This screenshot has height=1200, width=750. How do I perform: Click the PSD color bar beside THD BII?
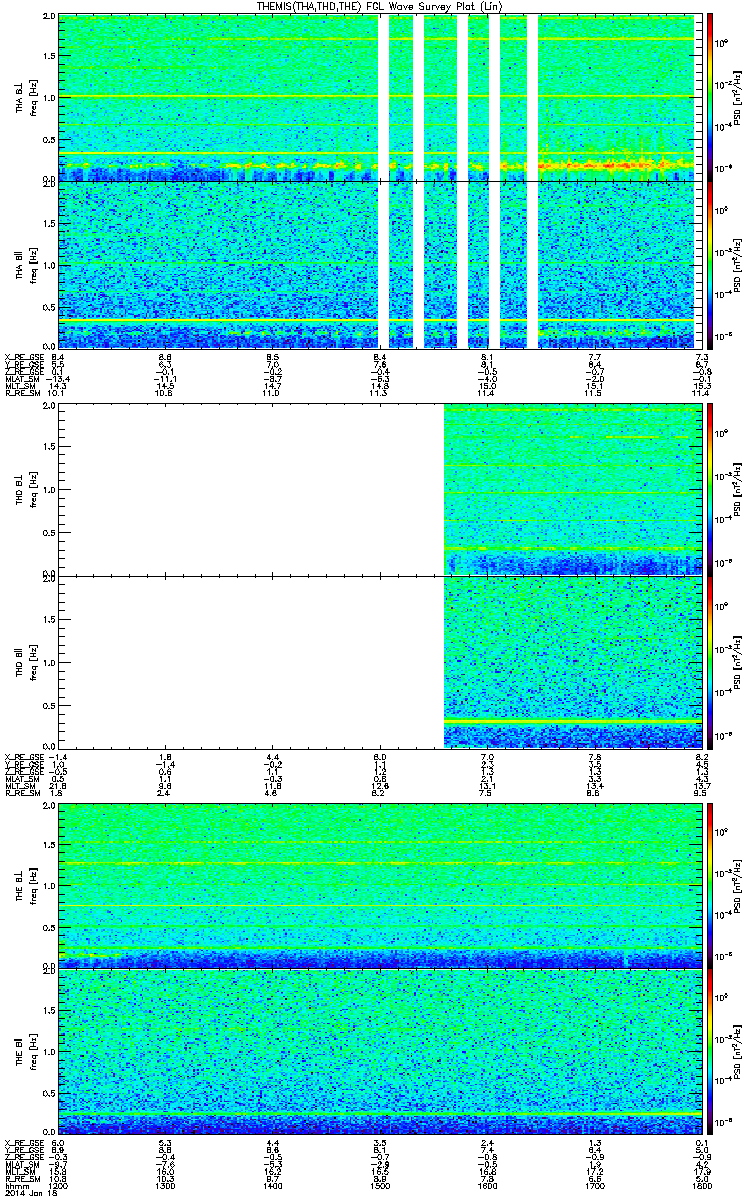711,661
